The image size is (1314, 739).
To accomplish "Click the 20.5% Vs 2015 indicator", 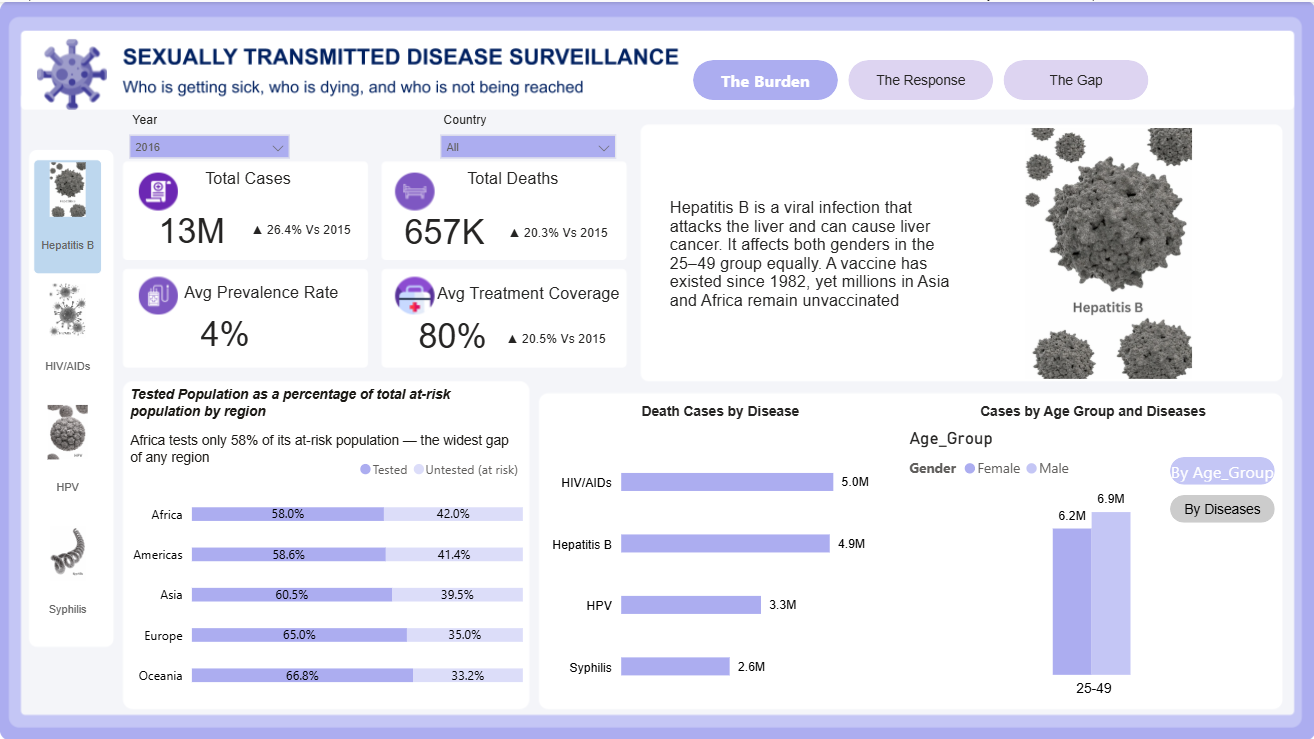I will [557, 339].
